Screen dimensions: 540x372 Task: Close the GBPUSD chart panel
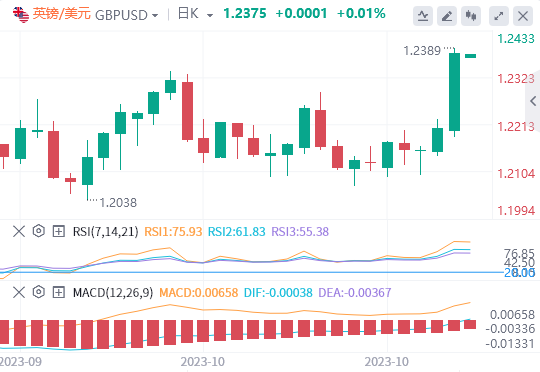pyautogui.click(x=523, y=16)
